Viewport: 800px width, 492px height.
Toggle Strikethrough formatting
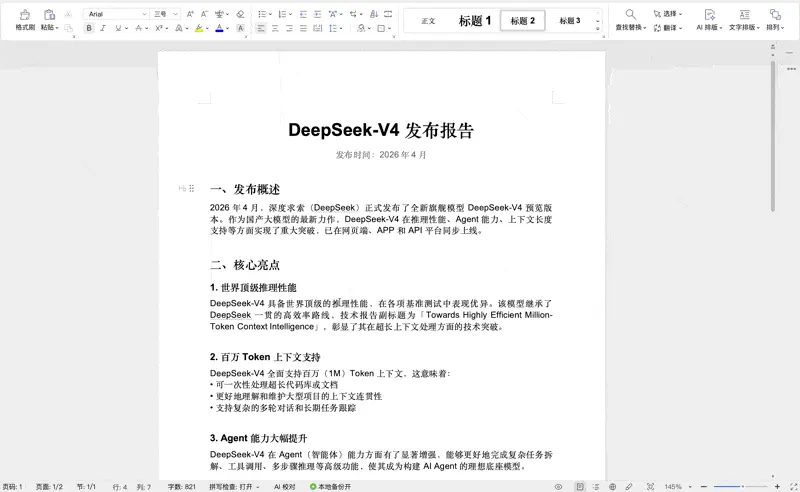click(138, 28)
